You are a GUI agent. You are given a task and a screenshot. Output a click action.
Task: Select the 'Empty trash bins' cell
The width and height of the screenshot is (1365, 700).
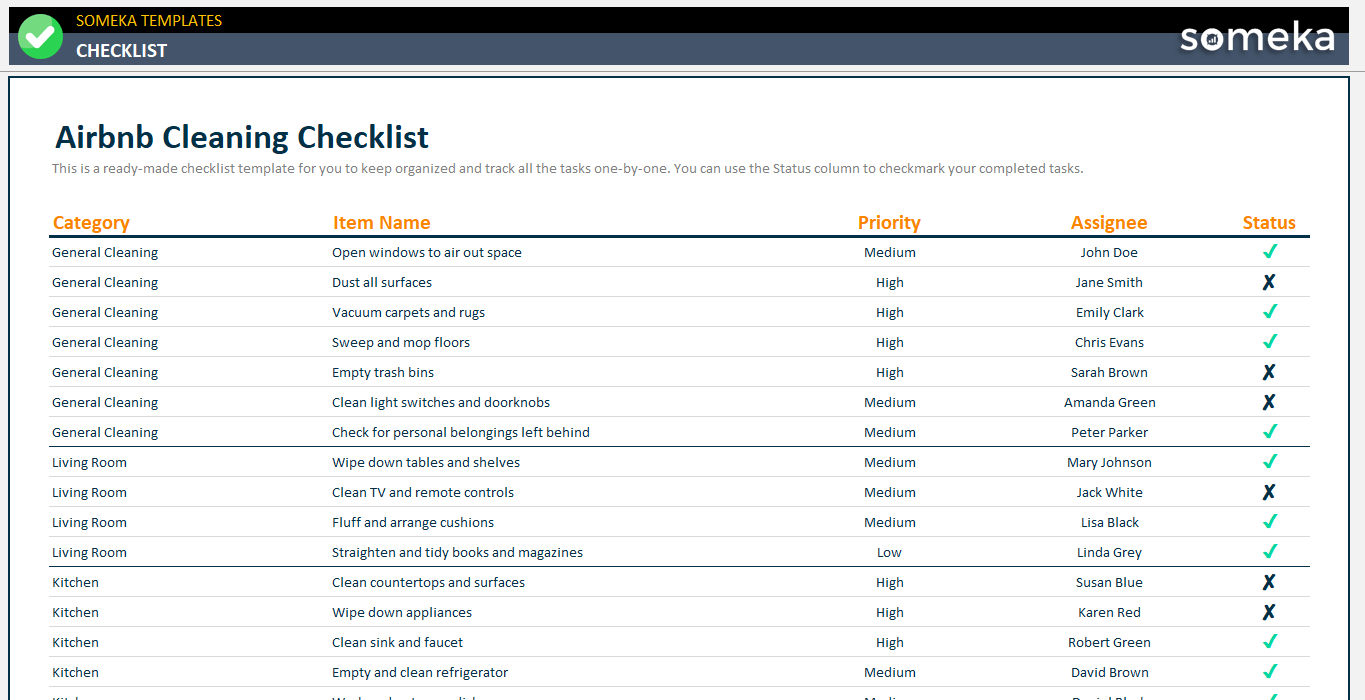[x=383, y=373]
